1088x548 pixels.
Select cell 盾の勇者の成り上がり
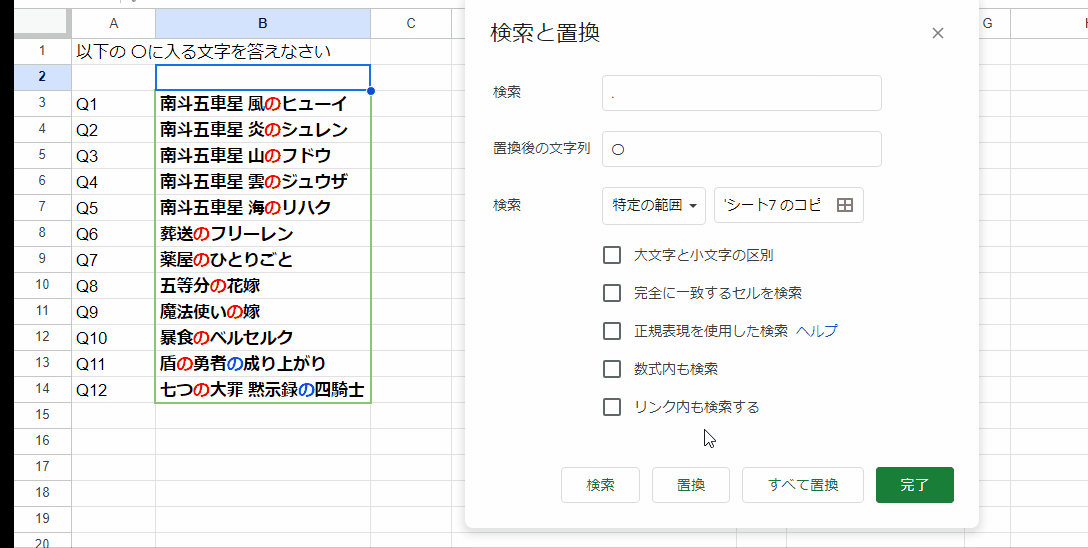263,363
